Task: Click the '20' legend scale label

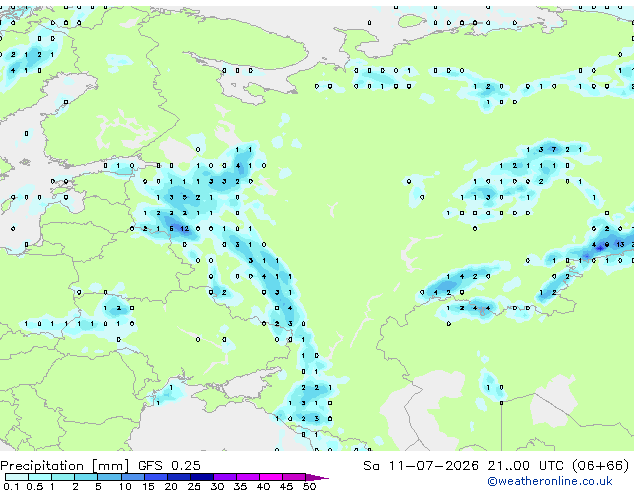Action: click(x=171, y=486)
